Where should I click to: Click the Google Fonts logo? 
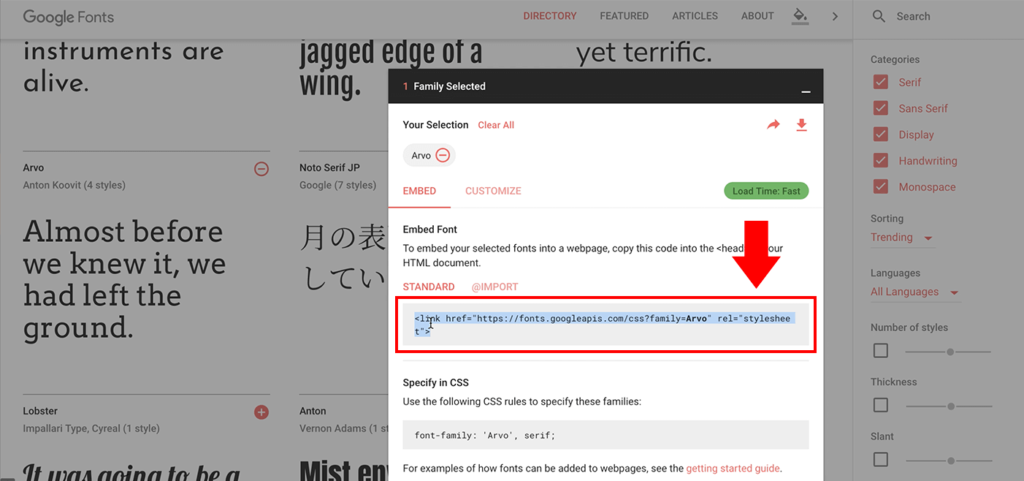(x=69, y=16)
